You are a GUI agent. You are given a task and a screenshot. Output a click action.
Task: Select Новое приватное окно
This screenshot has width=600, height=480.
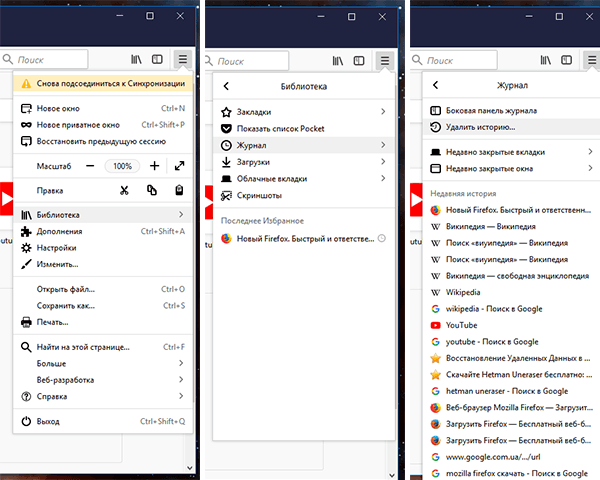click(x=103, y=125)
